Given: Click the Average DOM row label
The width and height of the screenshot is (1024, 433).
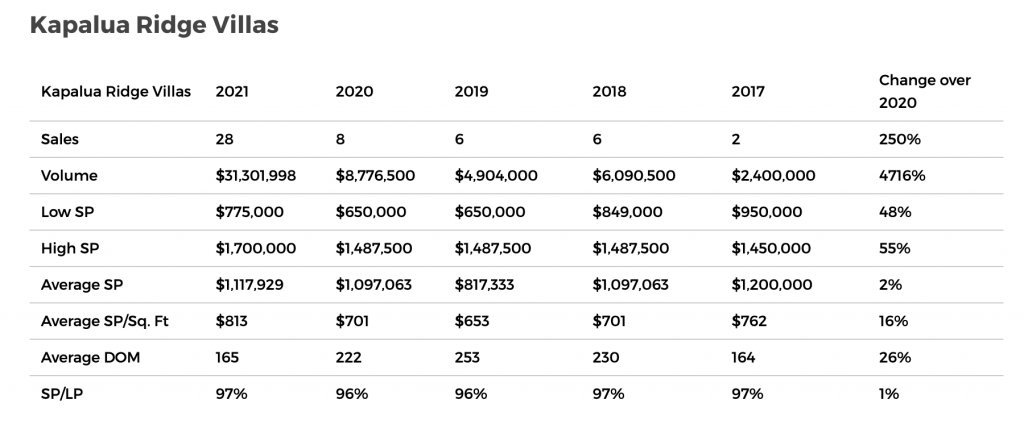Looking at the screenshot, I should (x=87, y=357).
